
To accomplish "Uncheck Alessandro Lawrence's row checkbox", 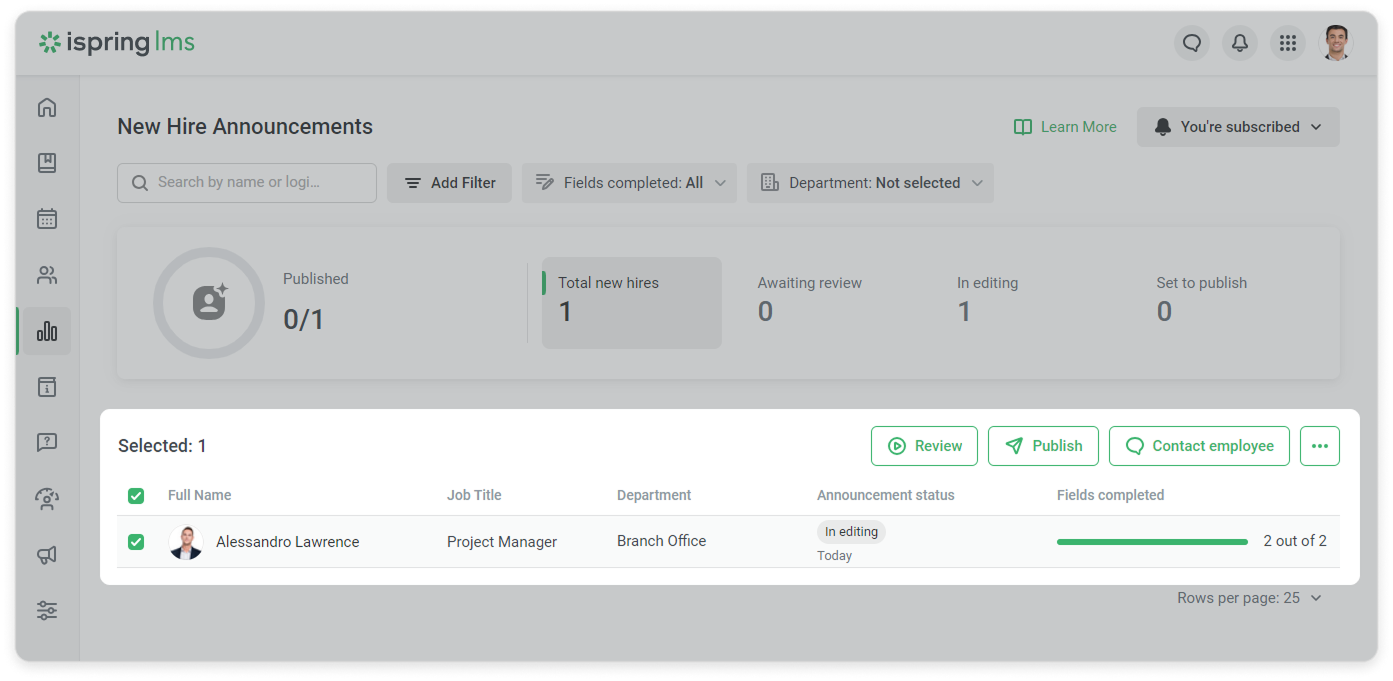I will [x=136, y=542].
